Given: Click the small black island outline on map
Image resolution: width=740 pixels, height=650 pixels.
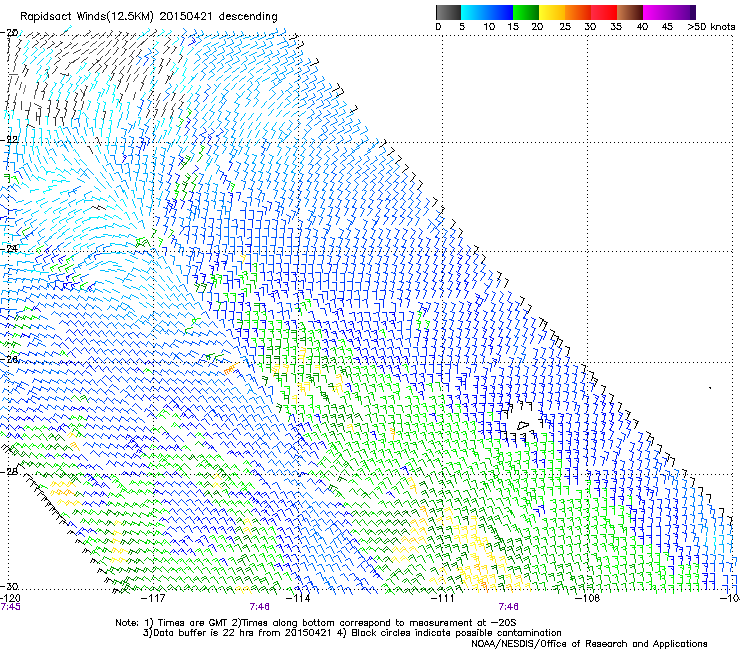Looking at the screenshot, I should click(522, 425).
